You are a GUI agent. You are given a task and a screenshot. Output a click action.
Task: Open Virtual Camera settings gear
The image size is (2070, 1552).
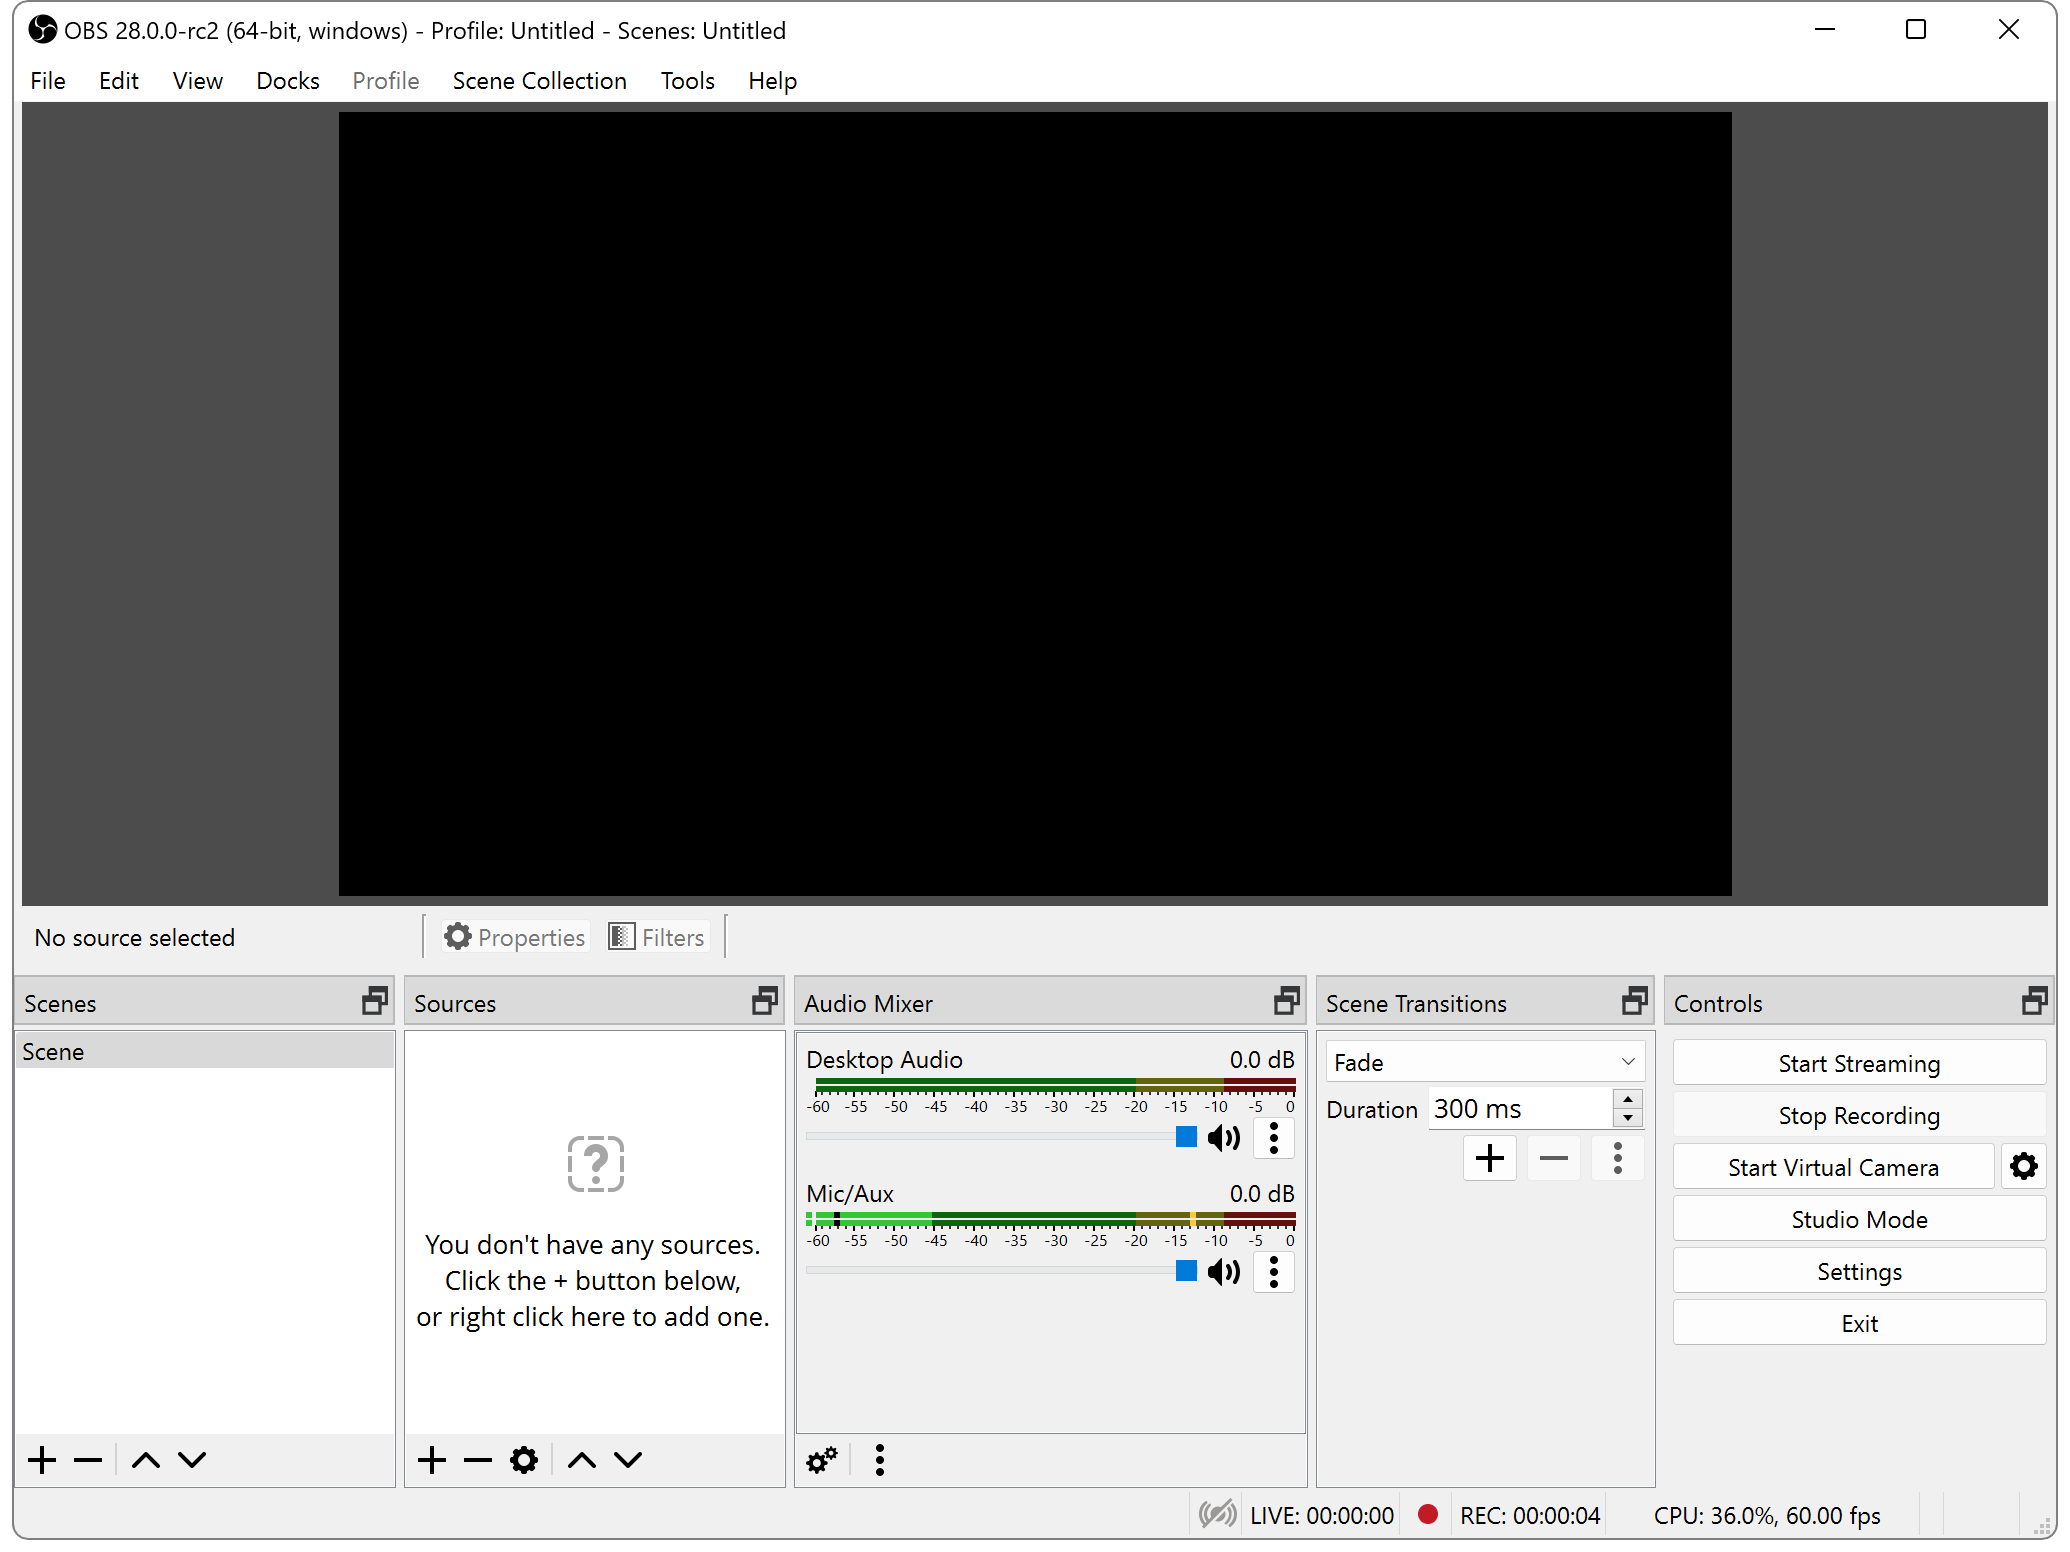(2023, 1166)
